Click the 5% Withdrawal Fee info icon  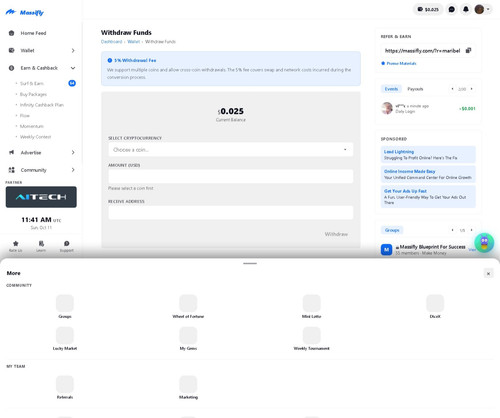[x=110, y=60]
